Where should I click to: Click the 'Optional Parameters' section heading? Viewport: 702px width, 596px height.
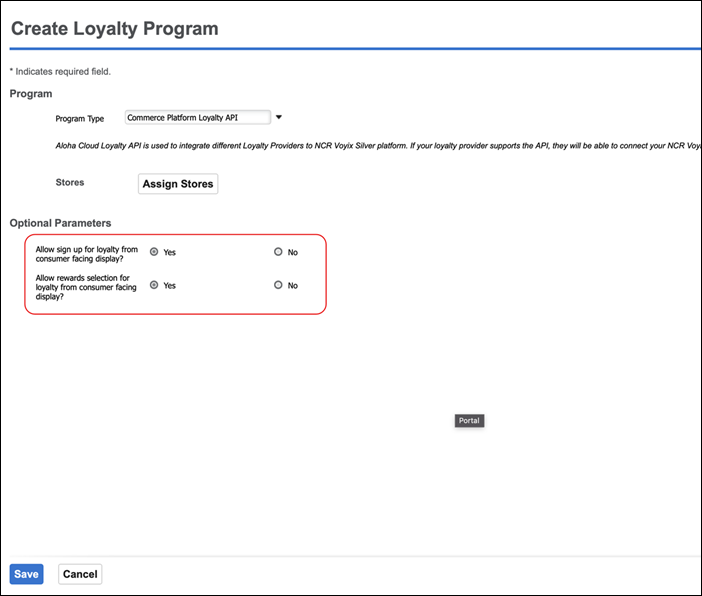pyautogui.click(x=60, y=223)
